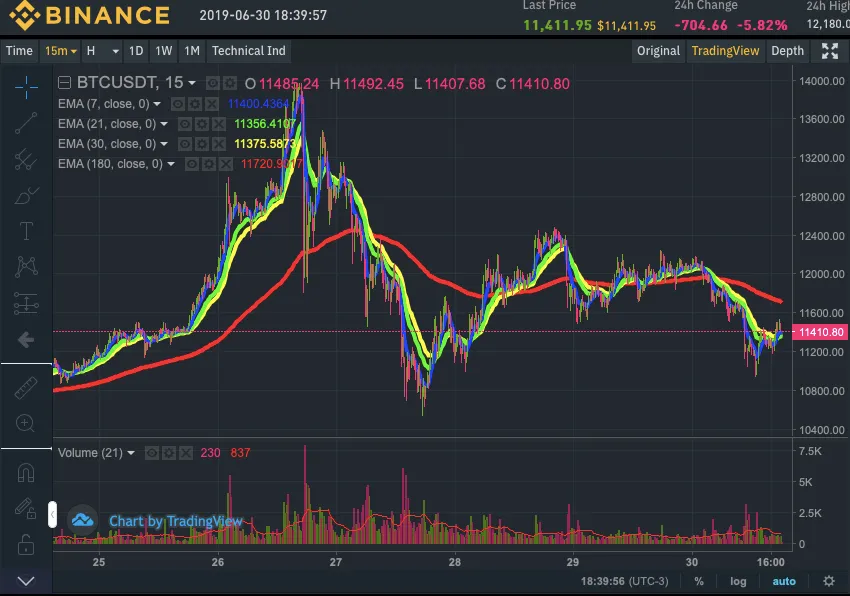Viewport: 850px width, 596px height.
Task: Select the Time chart mode
Action: tap(20, 51)
